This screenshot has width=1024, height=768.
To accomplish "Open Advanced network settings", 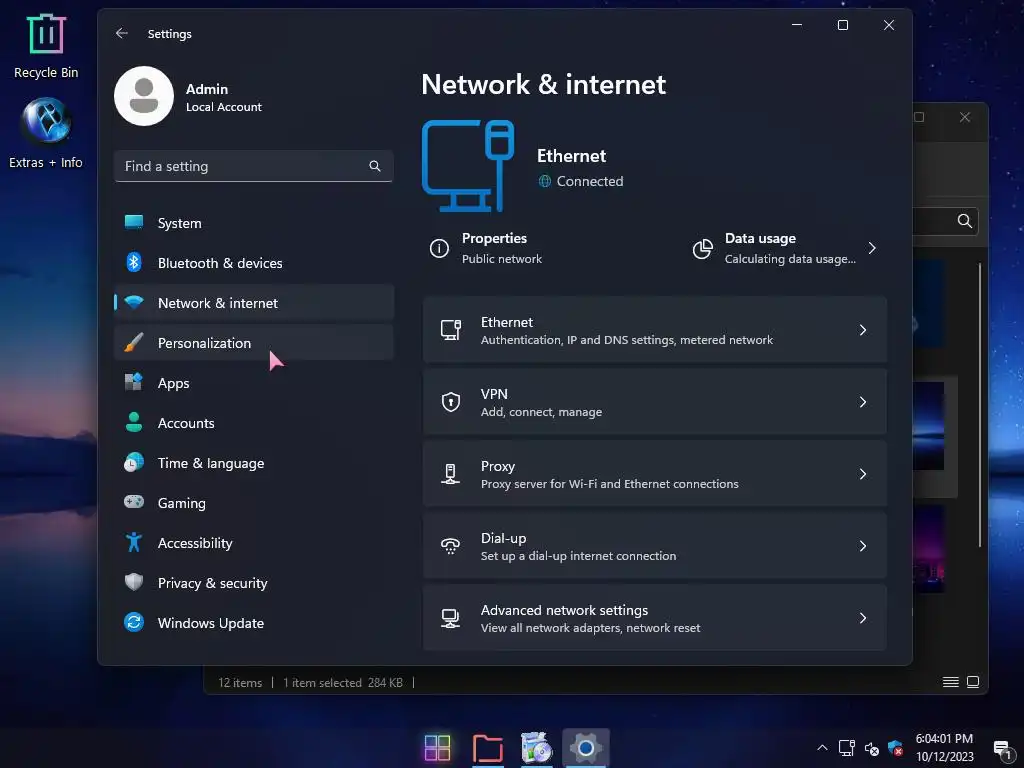I will pos(654,618).
